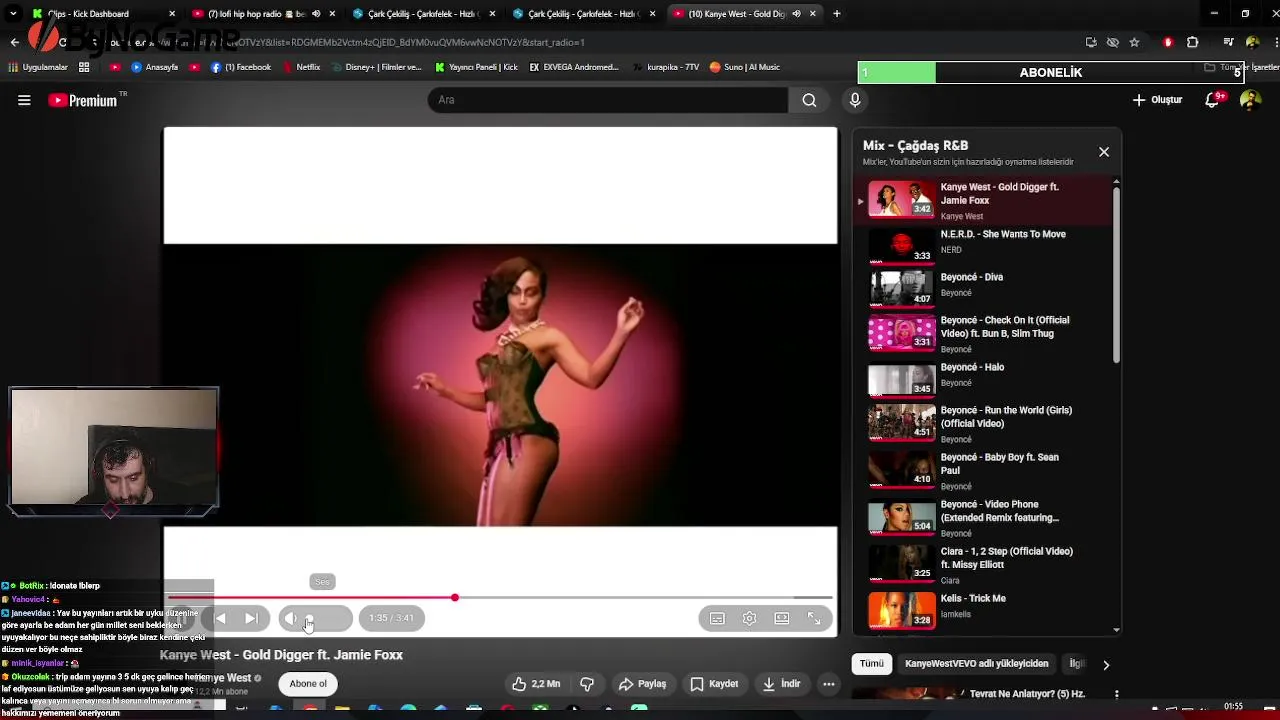Toggle theater mode on the player
Screen dimensions: 1280x720
pos(782,618)
